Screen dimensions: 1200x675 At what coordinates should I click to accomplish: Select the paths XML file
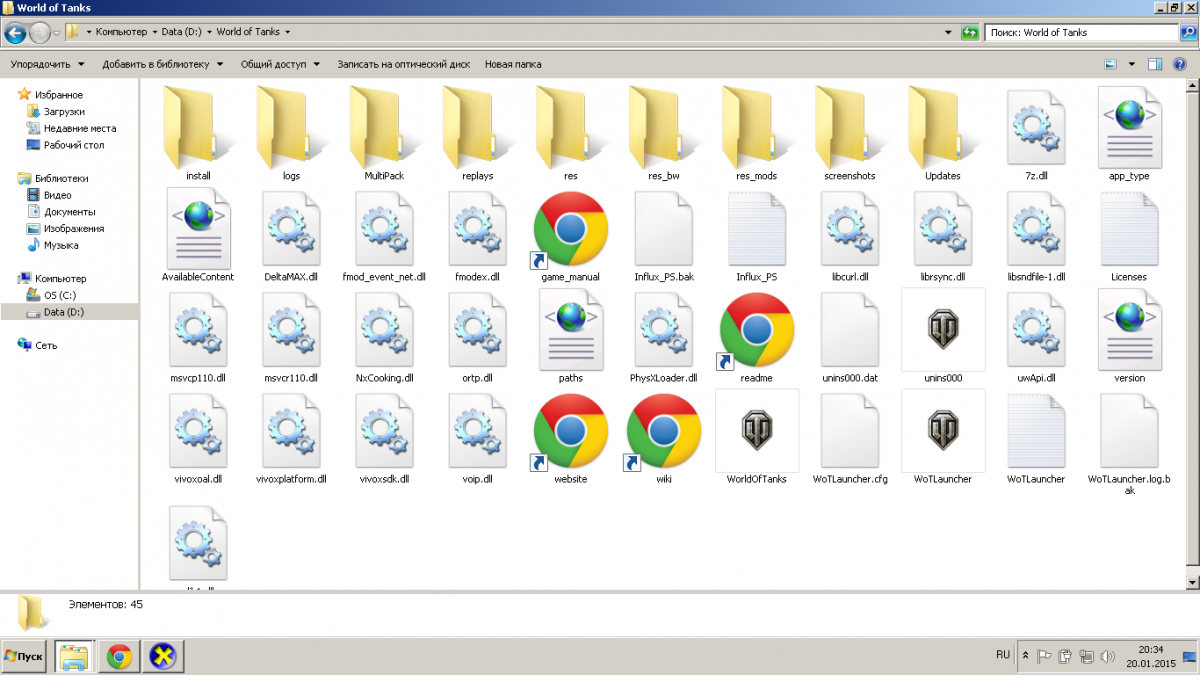(x=570, y=329)
